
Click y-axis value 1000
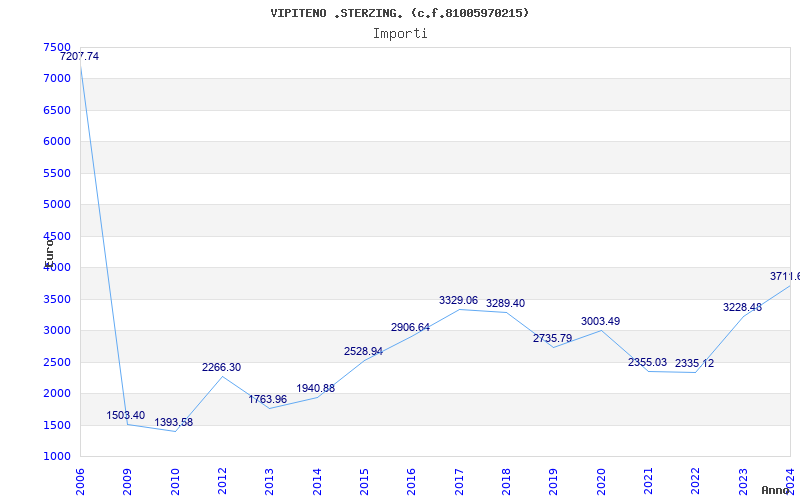point(57,457)
